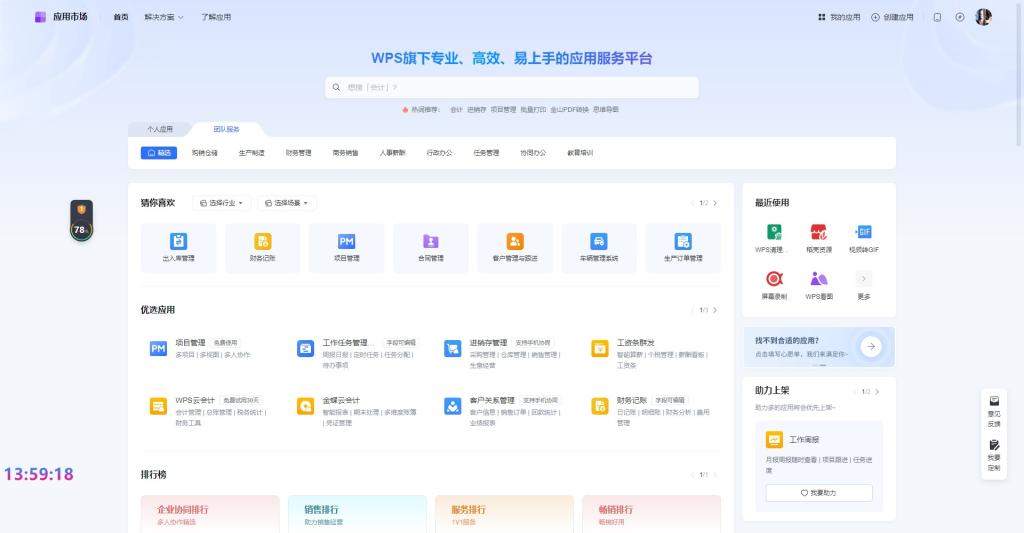Open the 销售排行 ranking card

click(x=357, y=514)
